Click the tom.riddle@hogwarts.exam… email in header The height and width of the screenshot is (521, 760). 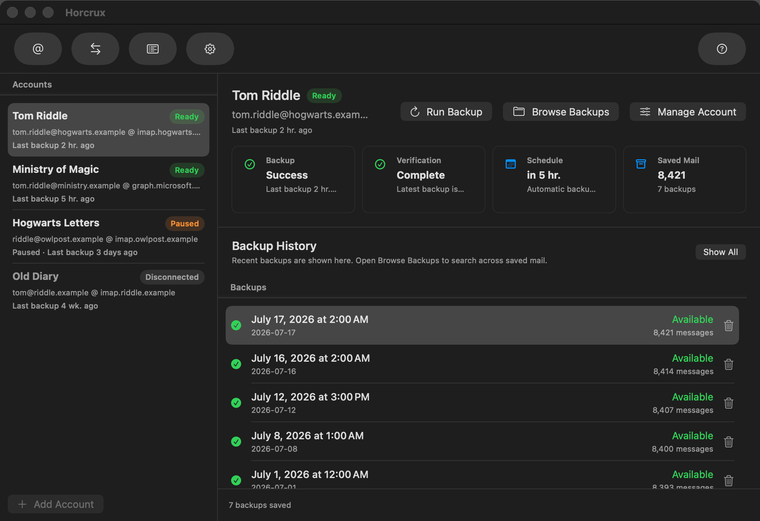coord(300,115)
